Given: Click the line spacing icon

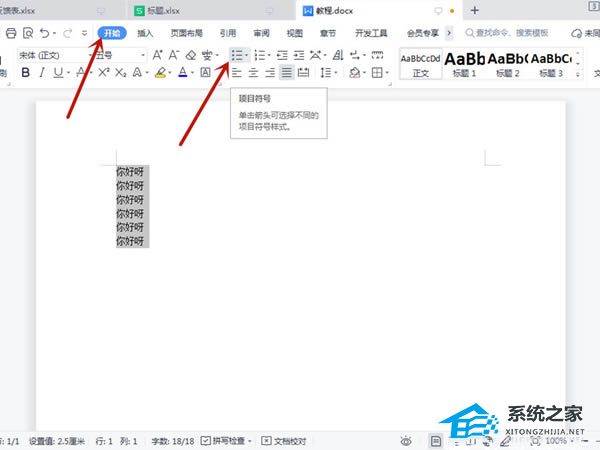Looking at the screenshot, I should (326, 72).
